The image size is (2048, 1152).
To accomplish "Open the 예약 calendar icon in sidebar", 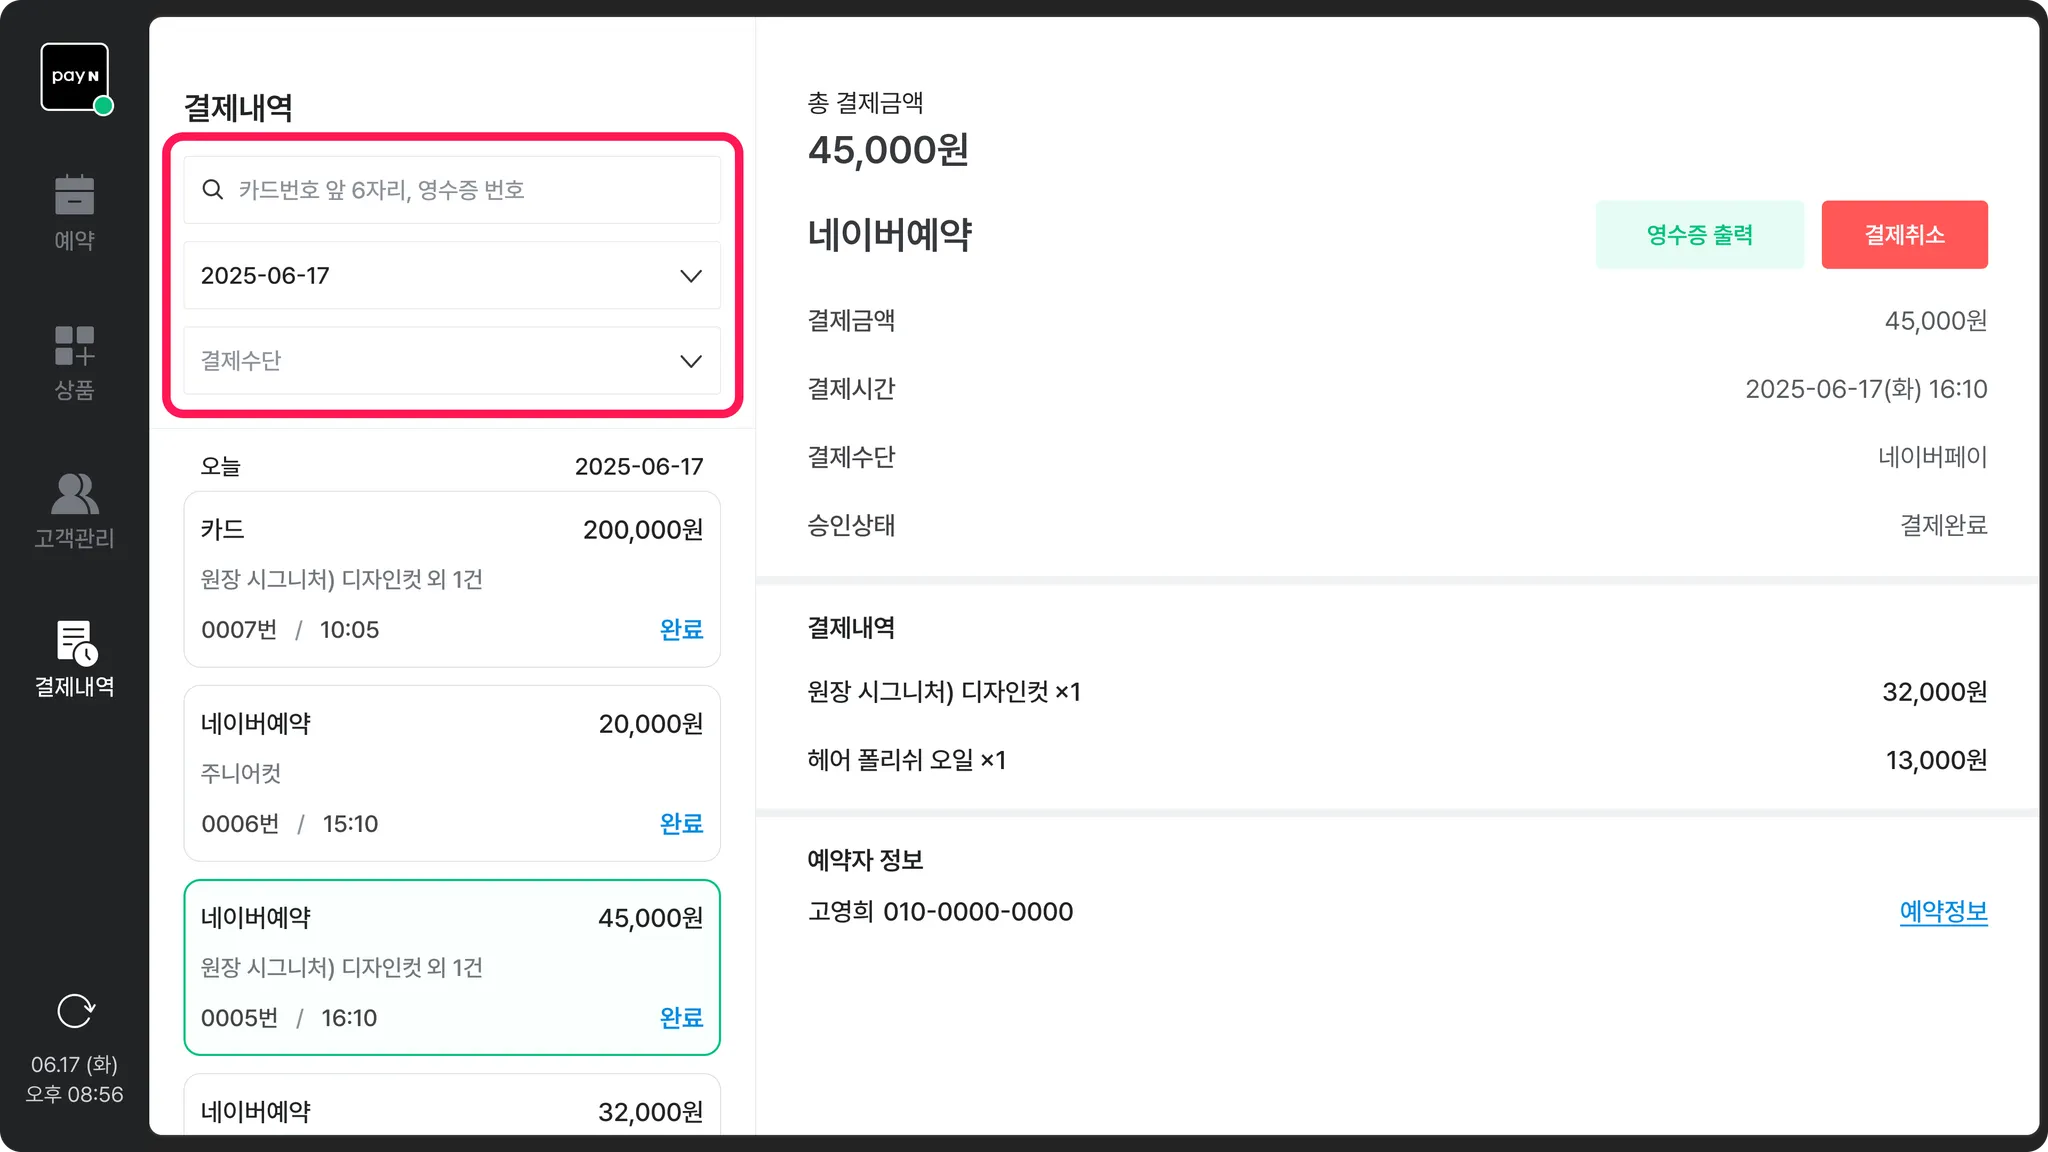I will tap(74, 195).
